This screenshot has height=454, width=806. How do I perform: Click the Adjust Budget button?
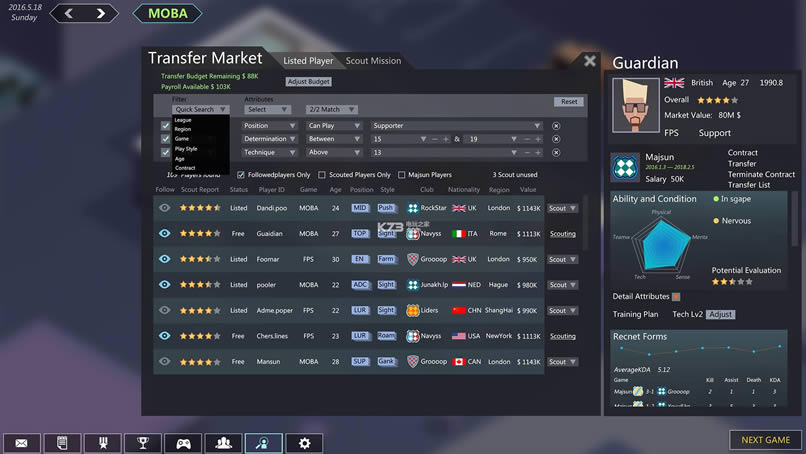pyautogui.click(x=308, y=81)
